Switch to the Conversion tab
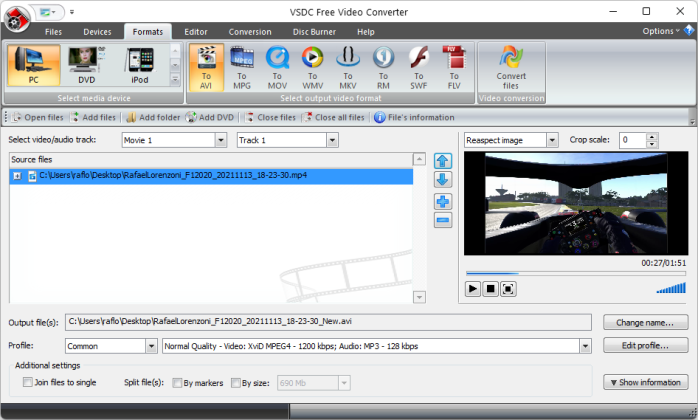 [x=250, y=32]
